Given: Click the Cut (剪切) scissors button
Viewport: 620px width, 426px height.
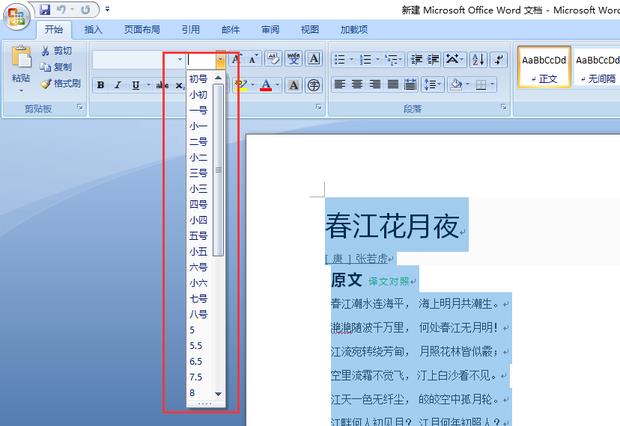Looking at the screenshot, I should (x=56, y=50).
